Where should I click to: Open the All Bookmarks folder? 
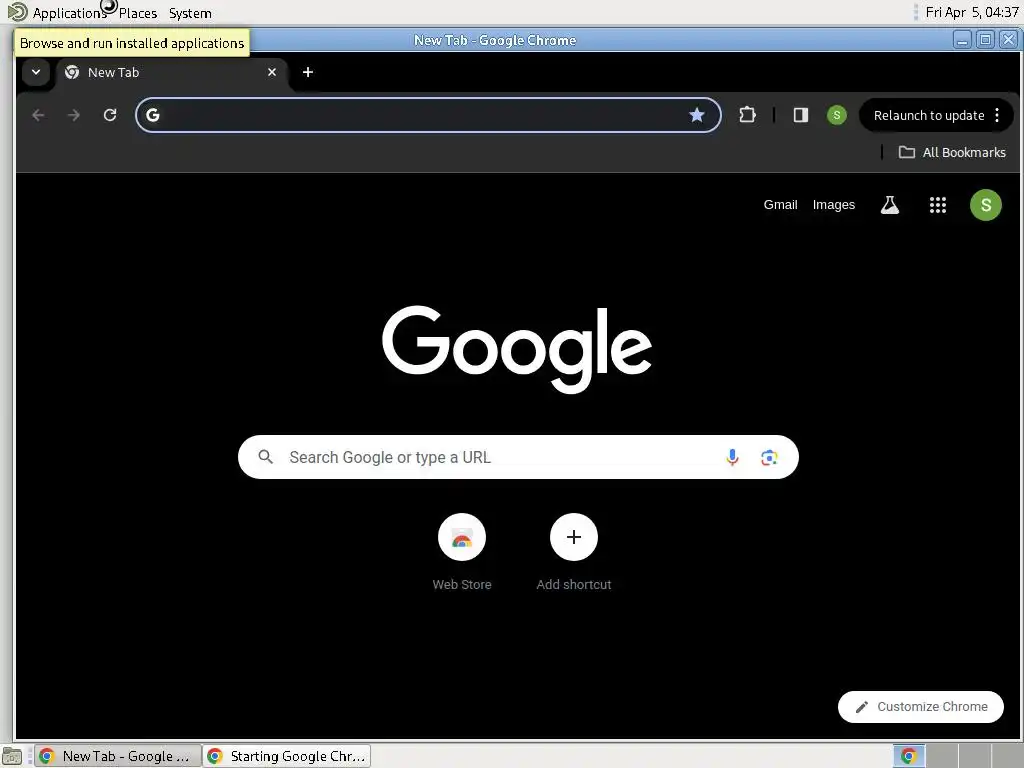tap(952, 152)
